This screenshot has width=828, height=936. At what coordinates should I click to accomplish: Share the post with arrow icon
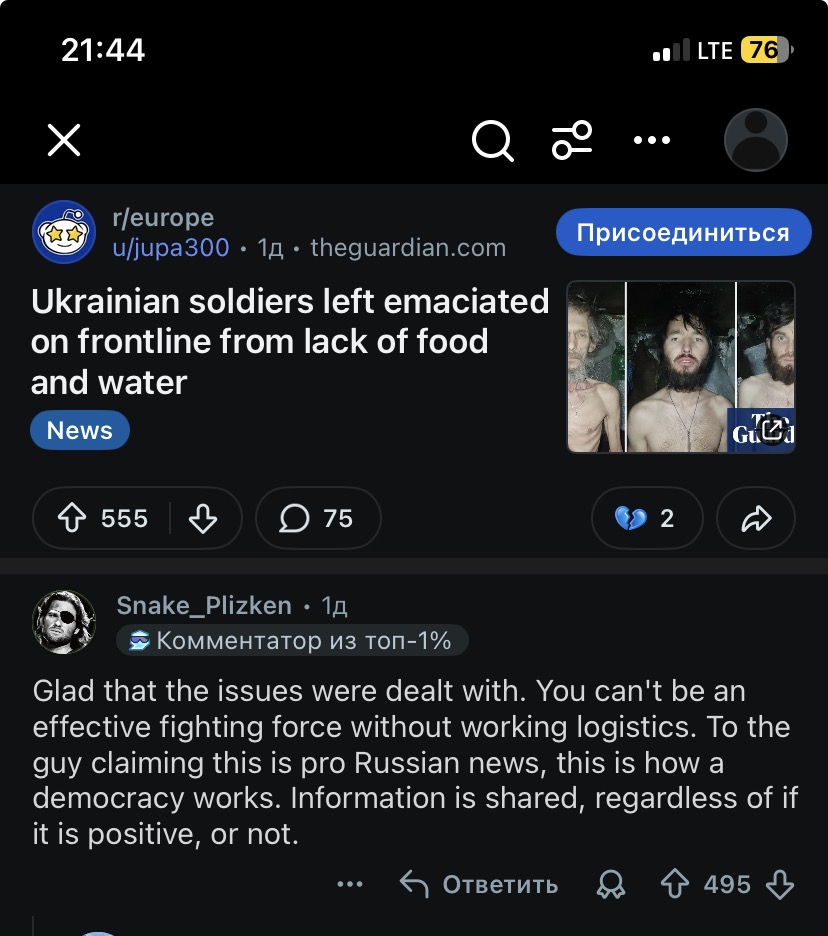(756, 518)
